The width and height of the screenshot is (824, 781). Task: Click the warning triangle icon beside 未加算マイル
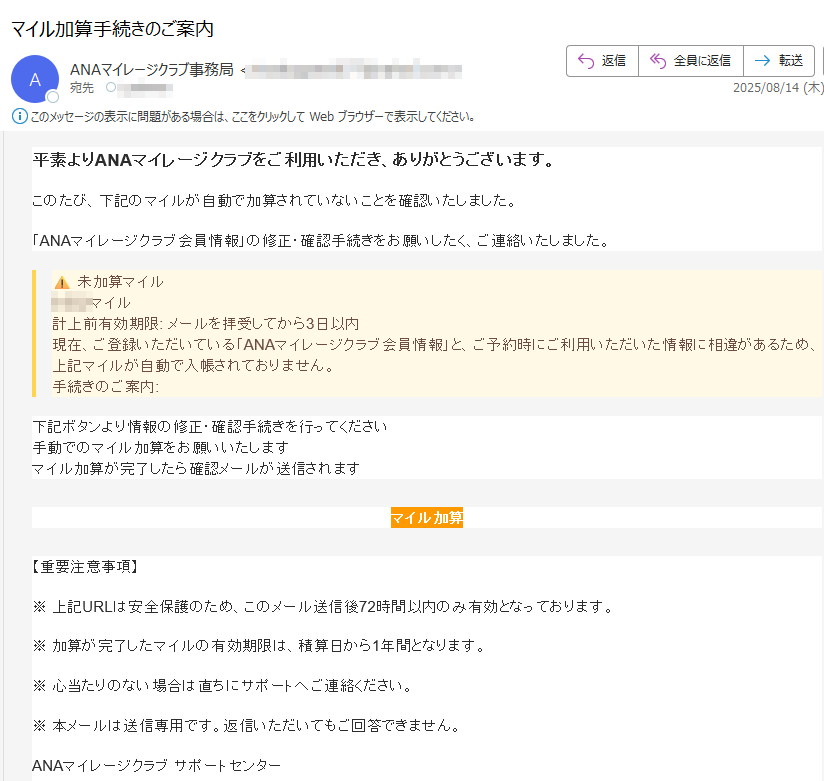click(62, 282)
